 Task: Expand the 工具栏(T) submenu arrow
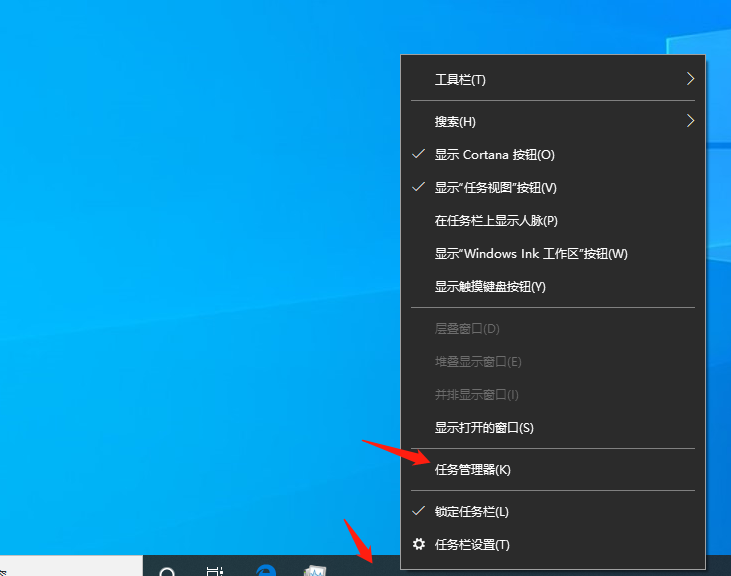click(x=690, y=79)
